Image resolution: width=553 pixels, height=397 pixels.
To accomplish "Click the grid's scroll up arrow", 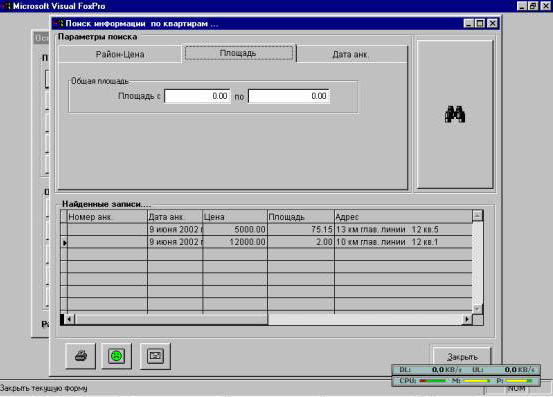I will coord(478,215).
